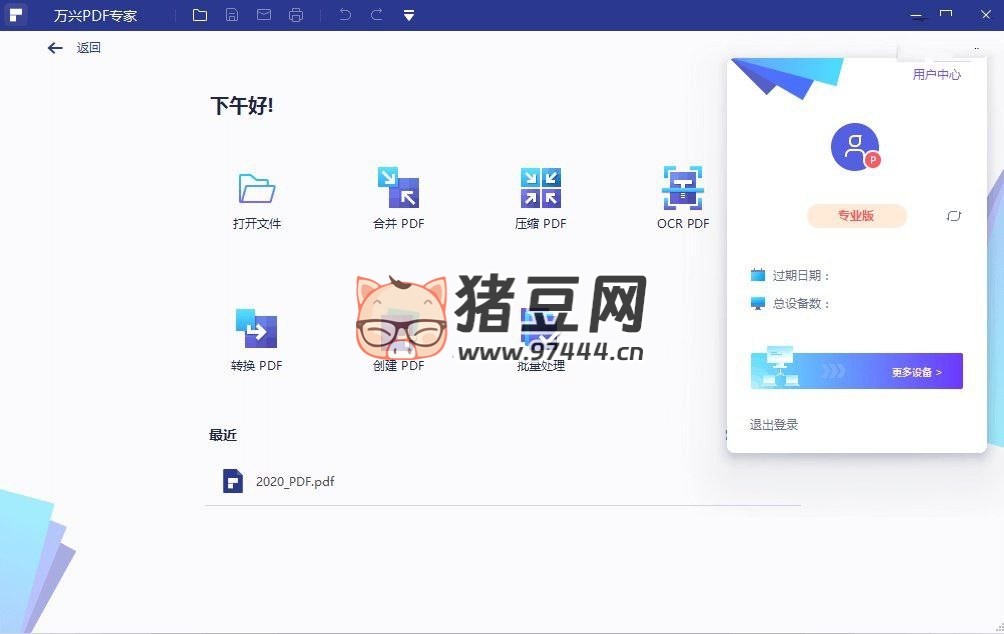Screen dimensions: 1004x634
Task: Click 退出登录 to log out
Action: click(x=774, y=425)
